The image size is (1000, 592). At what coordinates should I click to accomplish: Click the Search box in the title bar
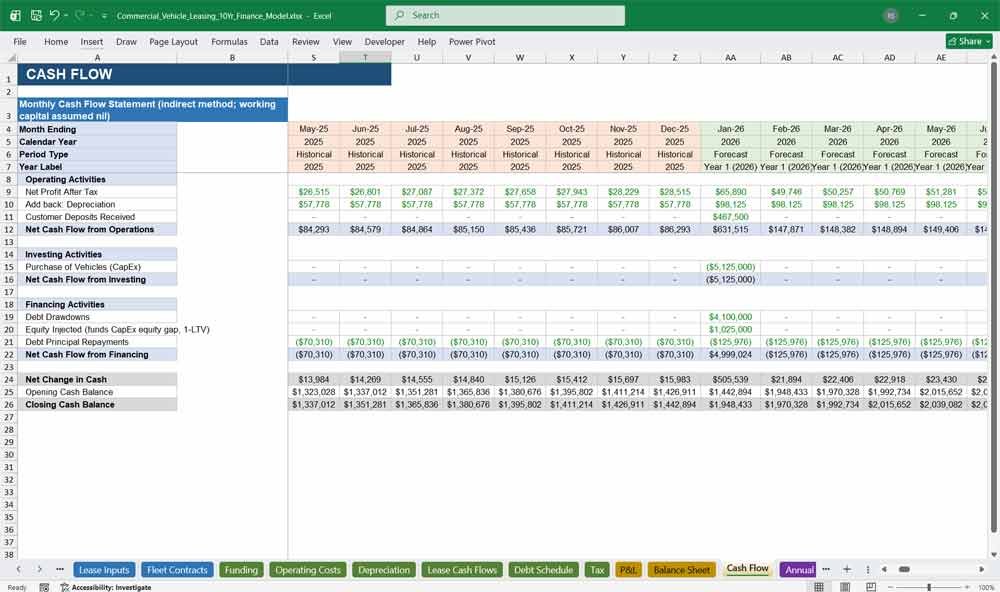pos(505,15)
